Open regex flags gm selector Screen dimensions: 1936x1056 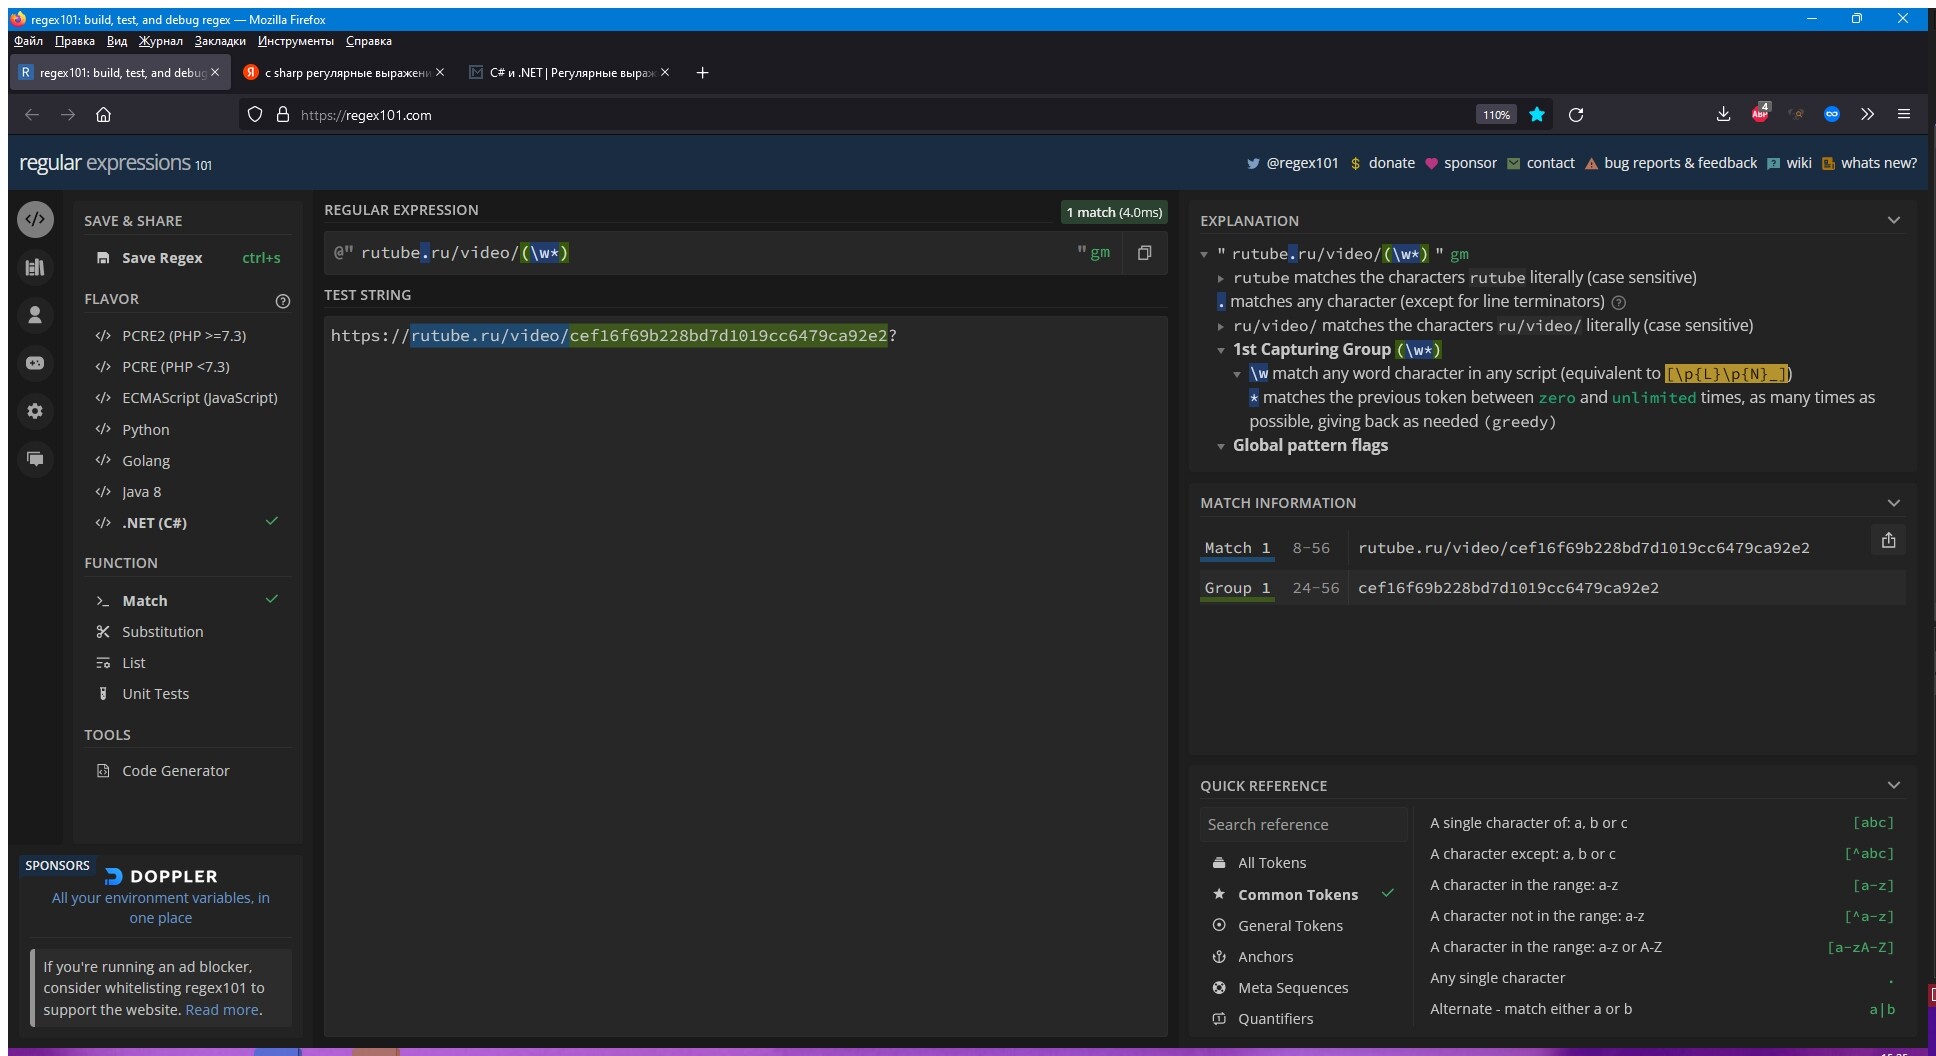pos(1099,253)
